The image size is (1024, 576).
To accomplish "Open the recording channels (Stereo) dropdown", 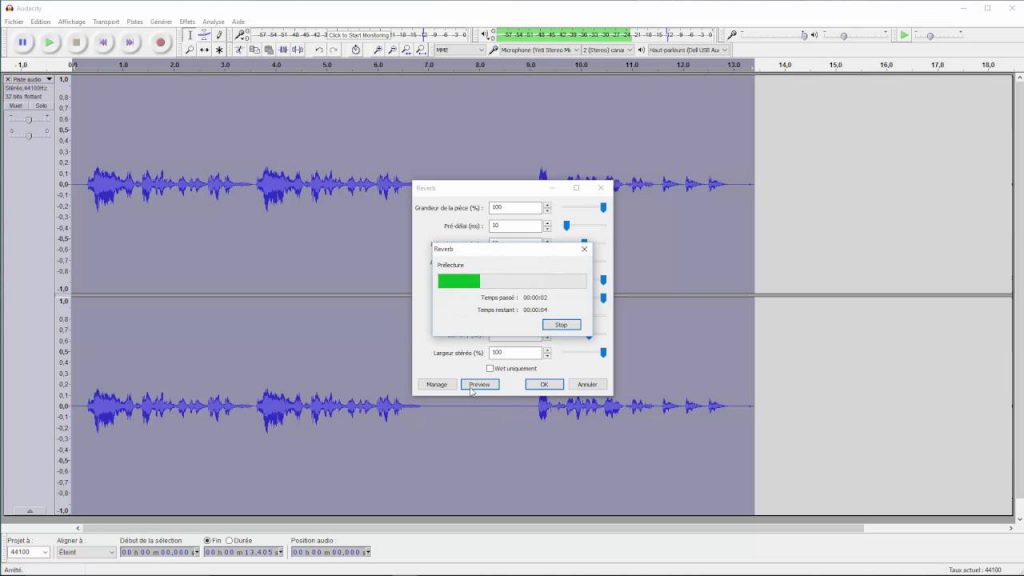I will tap(607, 50).
